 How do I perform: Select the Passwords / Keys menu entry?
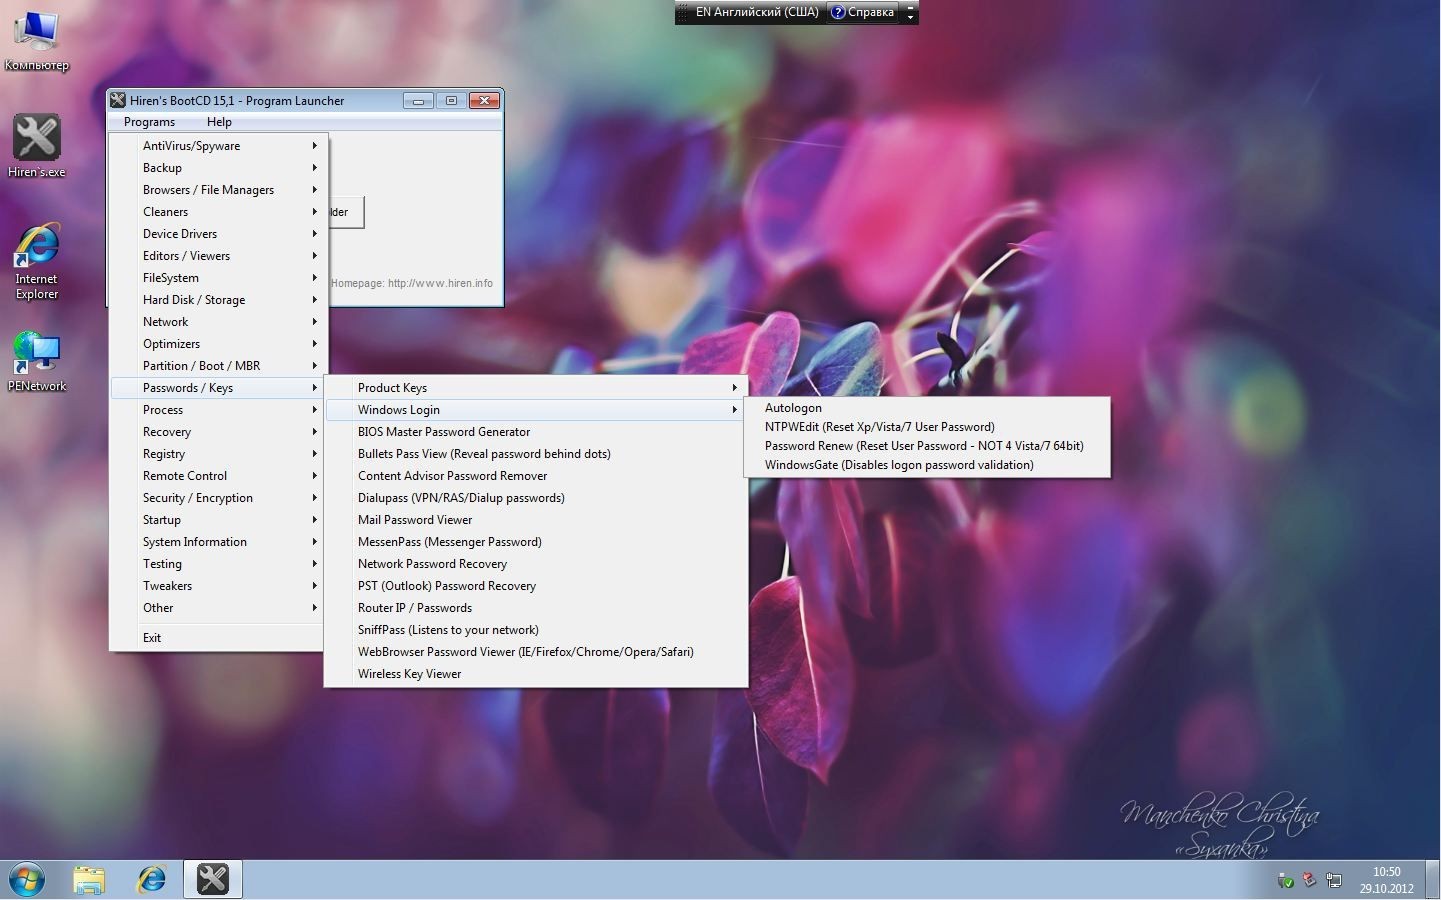(x=217, y=388)
